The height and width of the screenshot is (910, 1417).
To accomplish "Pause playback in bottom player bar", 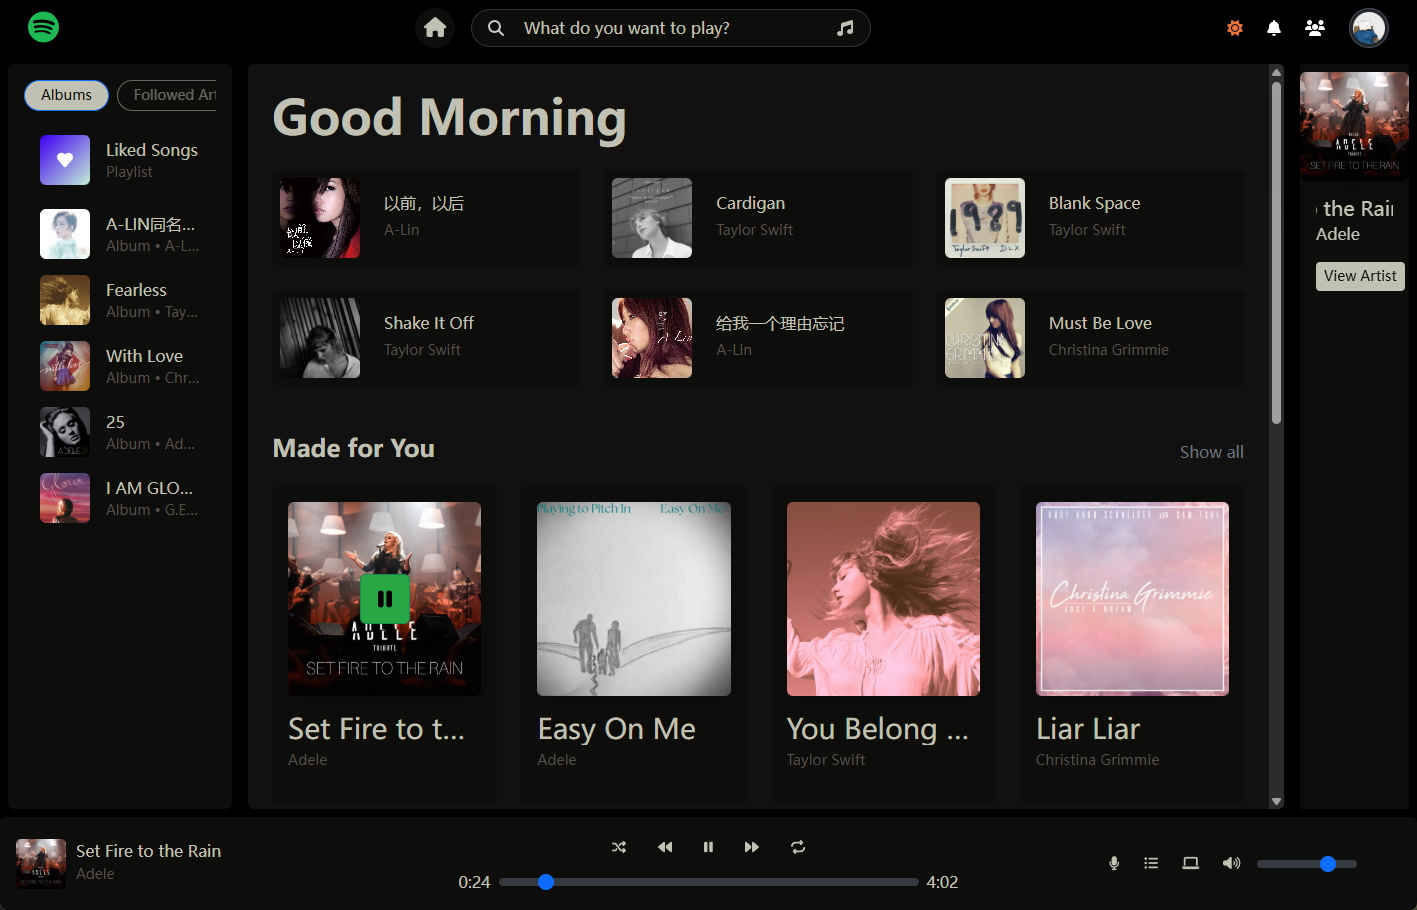I will pos(708,847).
